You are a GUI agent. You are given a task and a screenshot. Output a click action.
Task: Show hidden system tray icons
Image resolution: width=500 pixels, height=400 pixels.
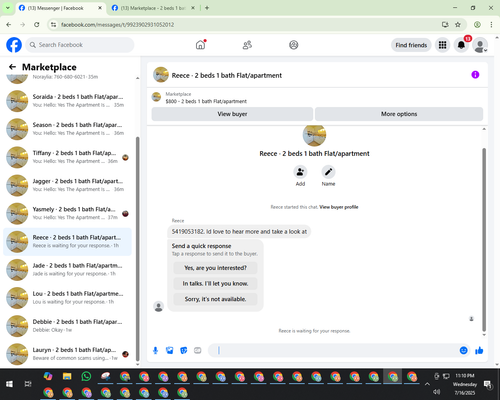(x=427, y=384)
